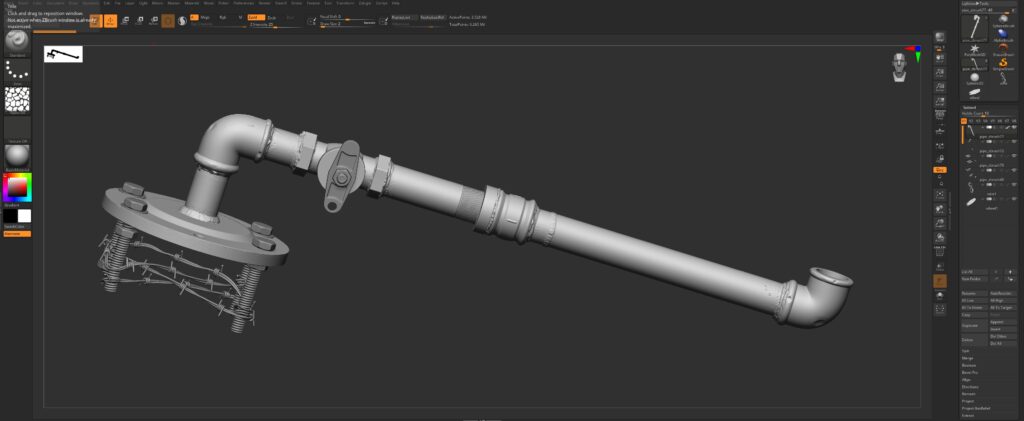The width and height of the screenshot is (1024, 421).
Task: Collapse the Subtool panel header
Action: tap(970, 107)
